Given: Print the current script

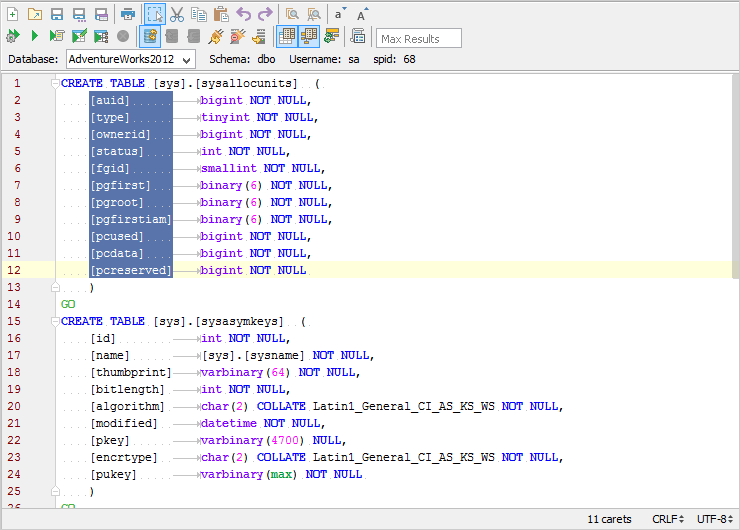Looking at the screenshot, I should [128, 15].
